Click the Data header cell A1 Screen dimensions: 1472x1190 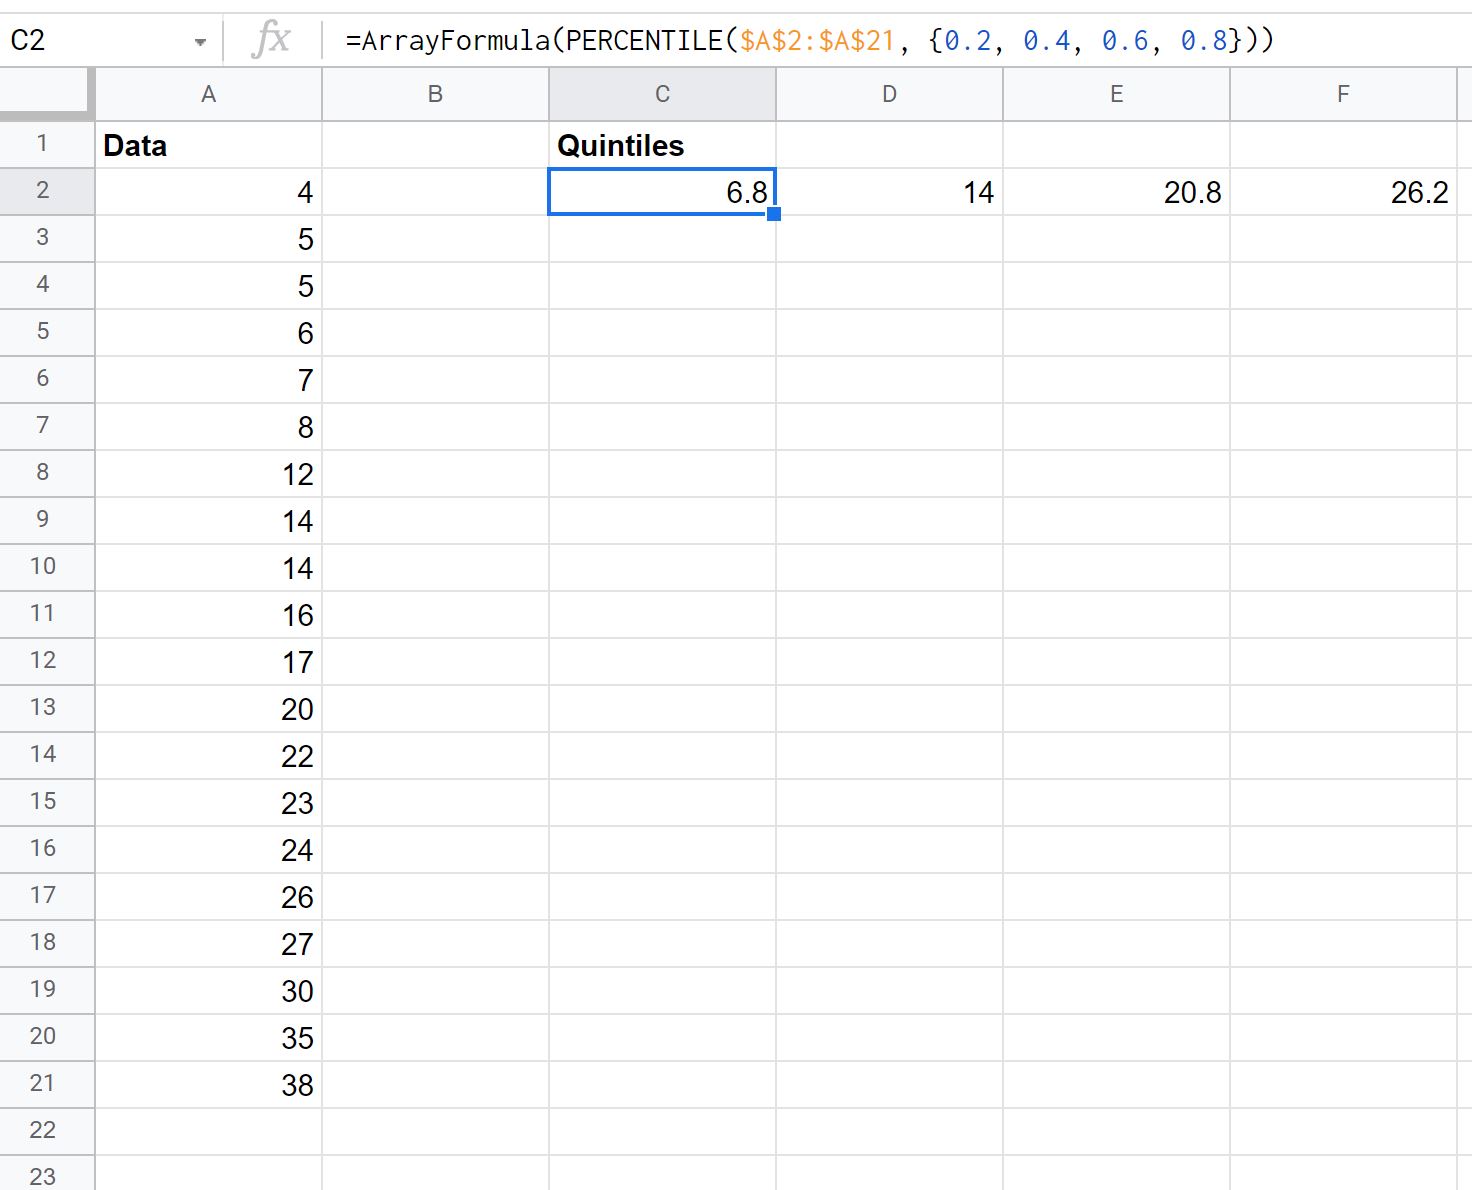pyautogui.click(x=207, y=144)
